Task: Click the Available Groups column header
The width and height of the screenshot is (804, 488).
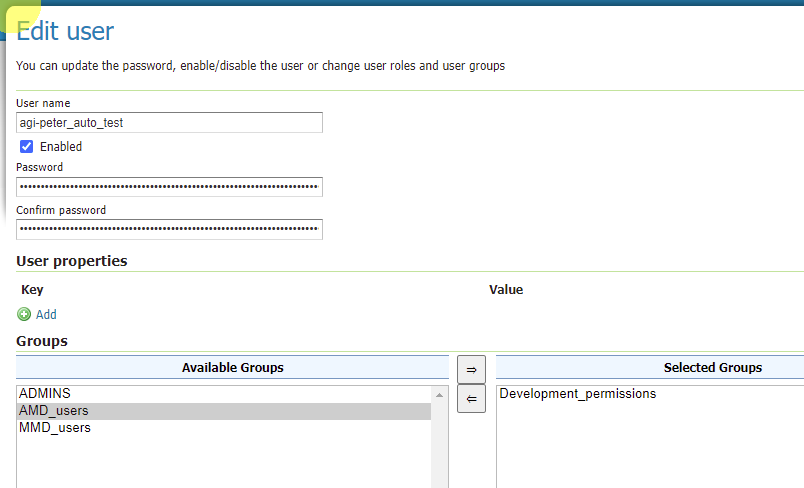Action: coord(232,368)
